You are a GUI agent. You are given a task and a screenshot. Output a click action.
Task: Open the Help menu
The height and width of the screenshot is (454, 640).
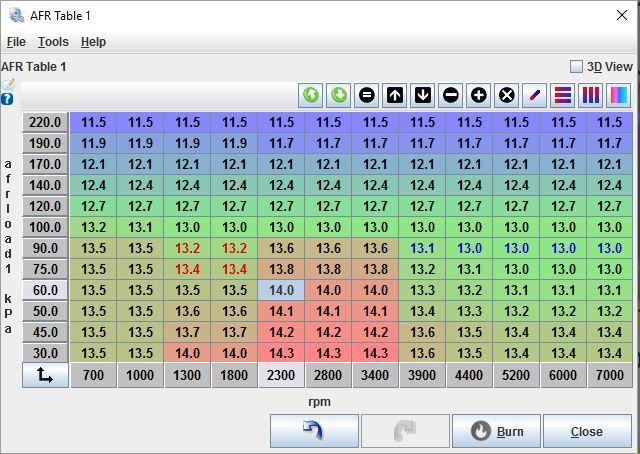[93, 42]
